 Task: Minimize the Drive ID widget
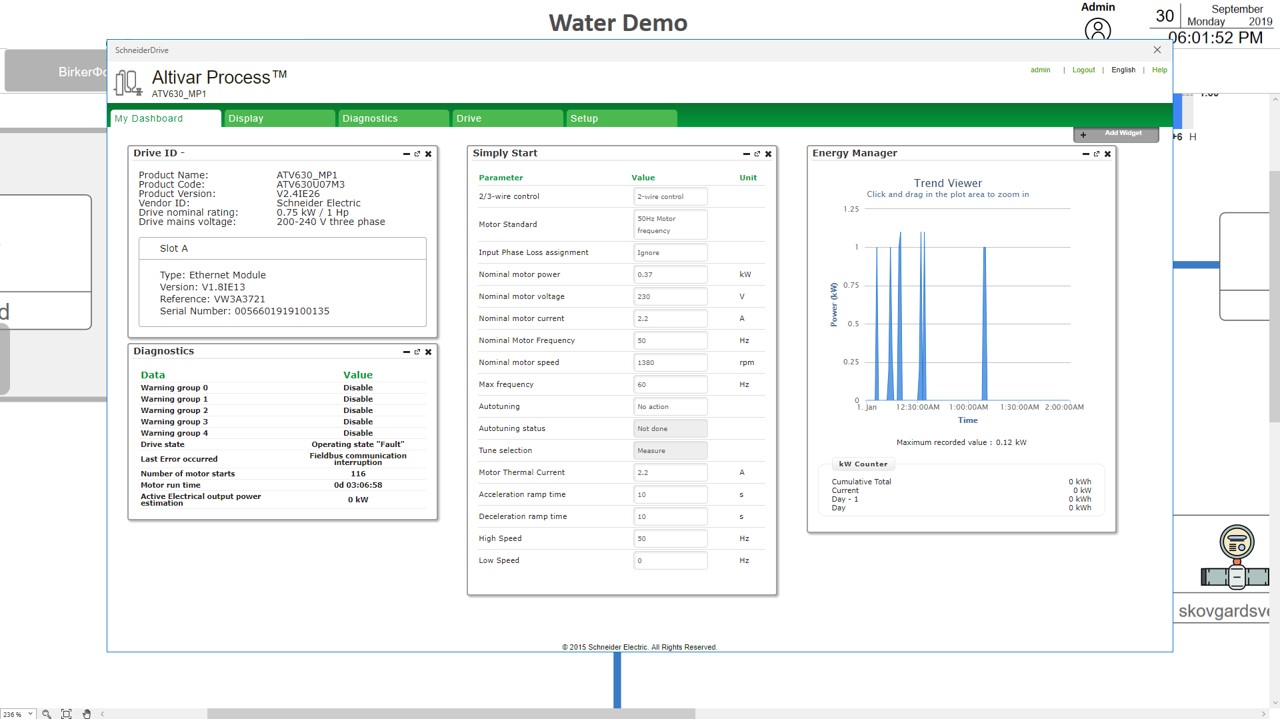[406, 154]
